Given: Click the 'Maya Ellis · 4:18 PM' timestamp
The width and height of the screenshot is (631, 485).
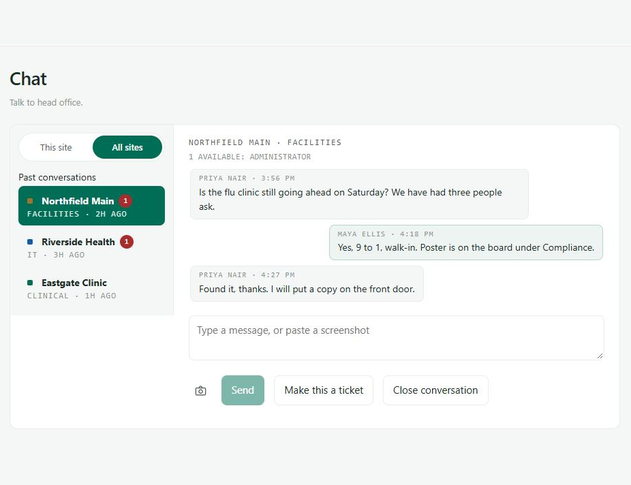Looking at the screenshot, I should click(x=386, y=234).
